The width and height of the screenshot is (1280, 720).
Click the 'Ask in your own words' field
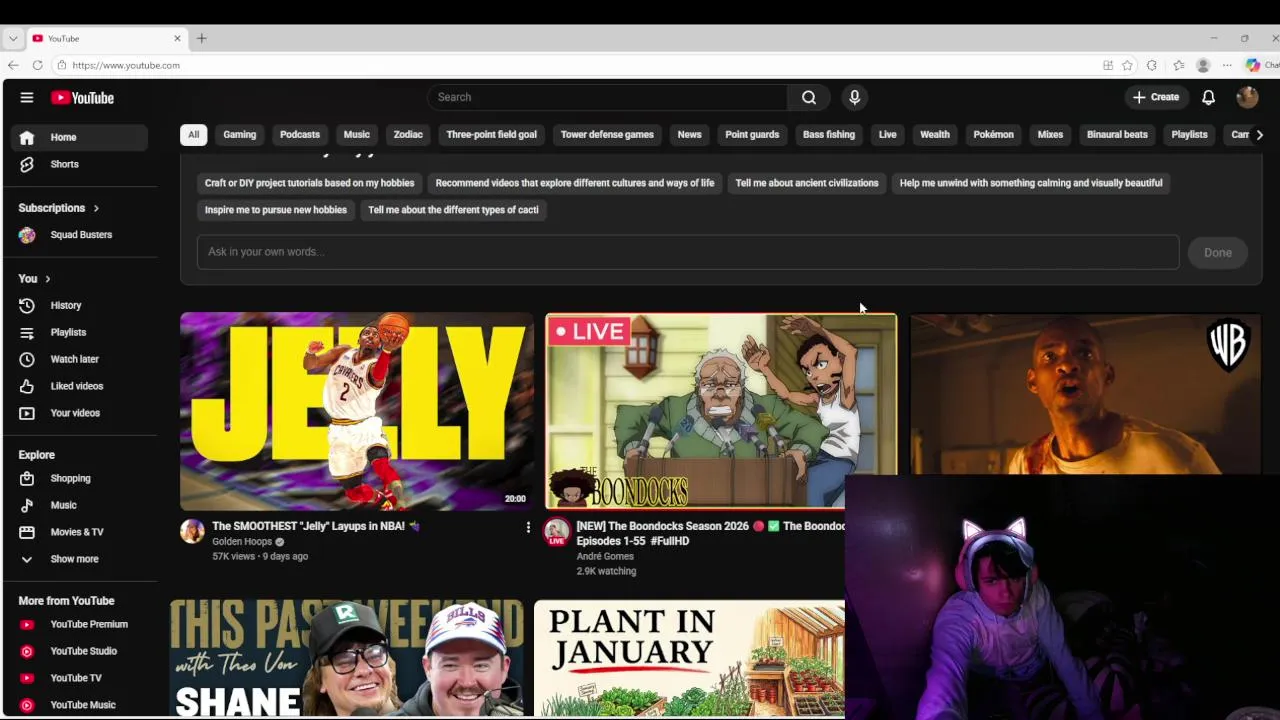688,252
